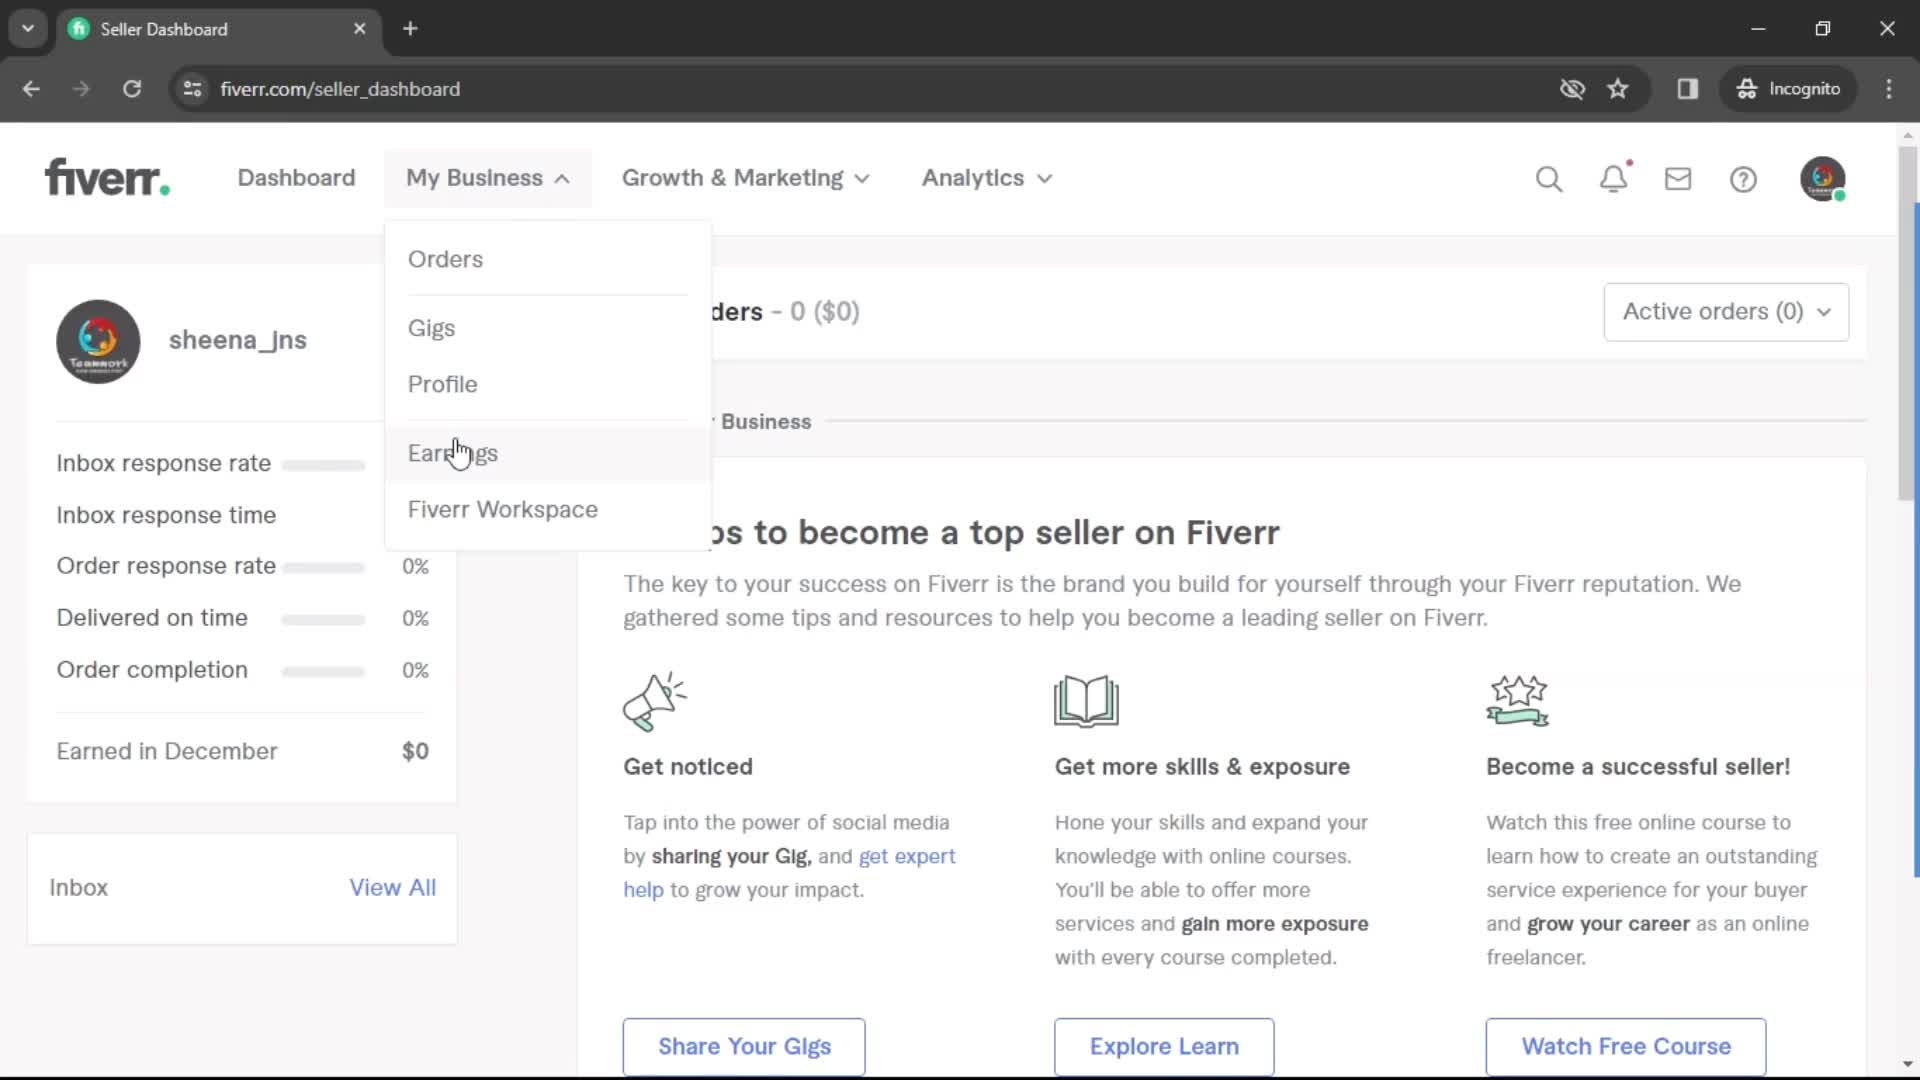Expand the Active orders dropdown
Viewport: 1920px width, 1080px height.
(1724, 311)
